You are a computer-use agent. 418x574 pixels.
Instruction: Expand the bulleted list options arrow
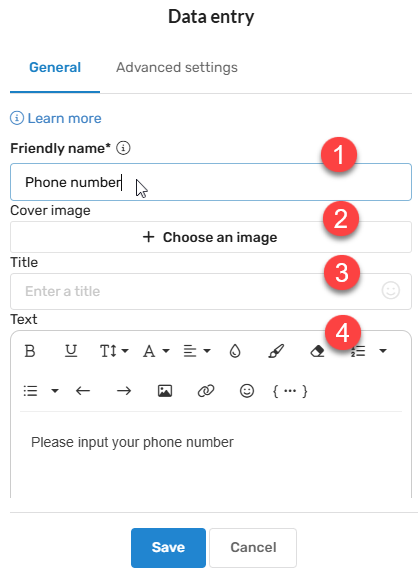click(55, 391)
